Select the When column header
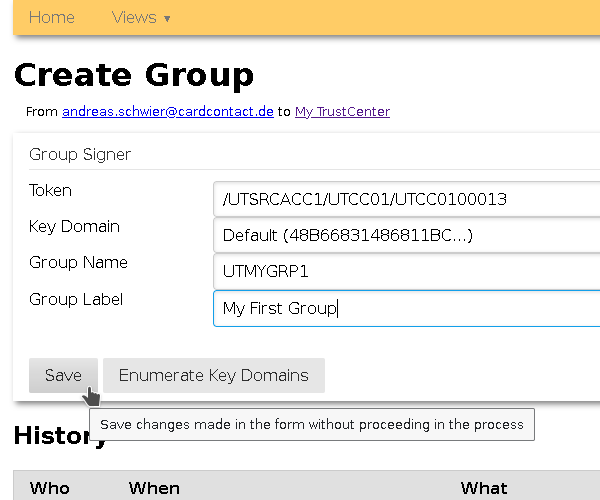 [x=154, y=488]
